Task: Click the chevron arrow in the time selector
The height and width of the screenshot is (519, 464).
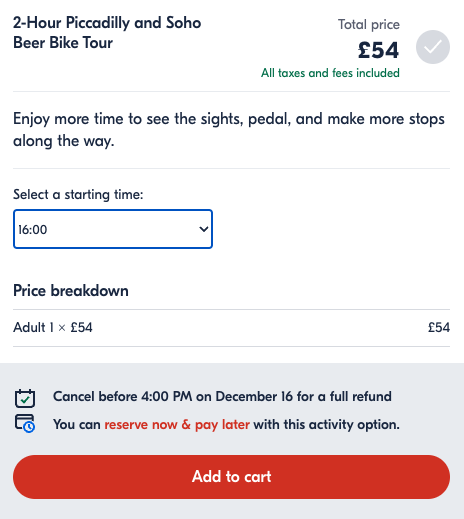Action: (203, 229)
